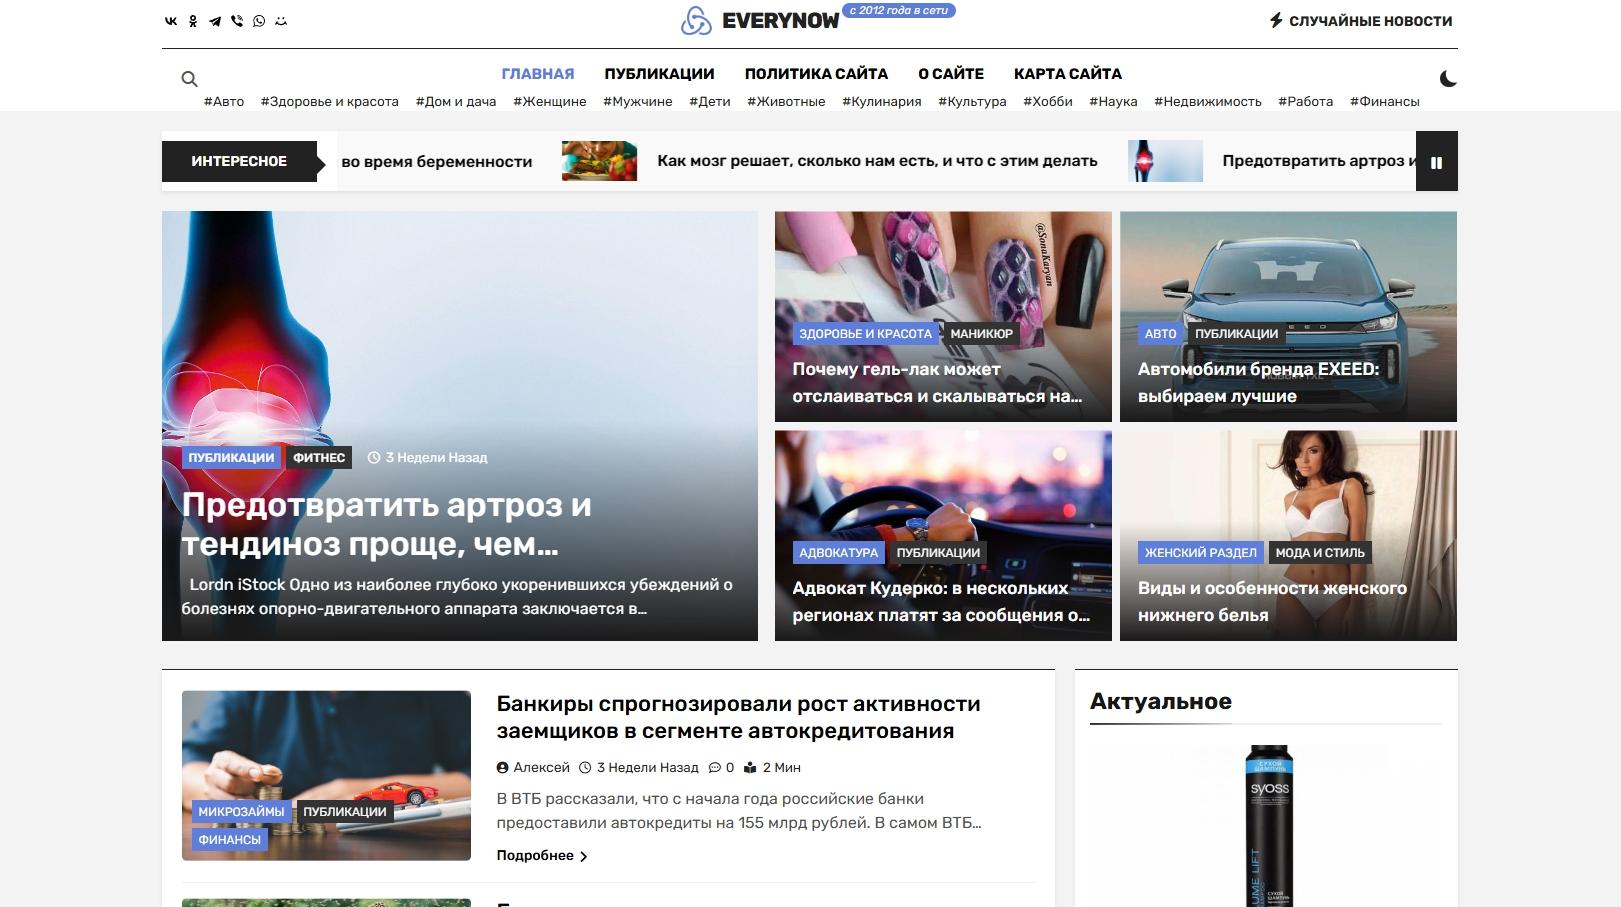This screenshot has height=907, width=1621.
Task: Open the #Работа hashtag link
Action: pyautogui.click(x=1306, y=101)
